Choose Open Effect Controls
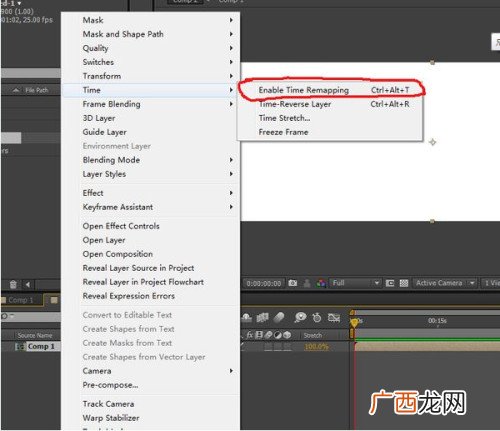500x431 pixels. click(152, 226)
